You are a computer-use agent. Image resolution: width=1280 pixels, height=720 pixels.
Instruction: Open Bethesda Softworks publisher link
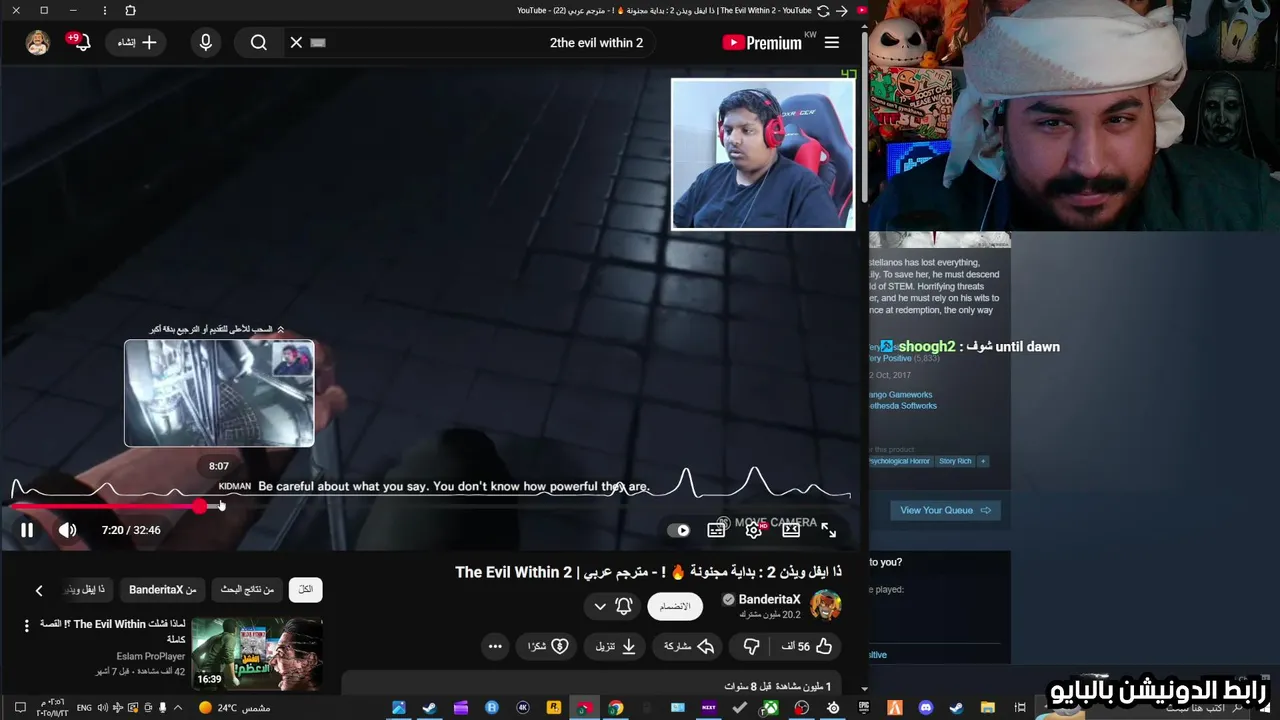click(903, 406)
